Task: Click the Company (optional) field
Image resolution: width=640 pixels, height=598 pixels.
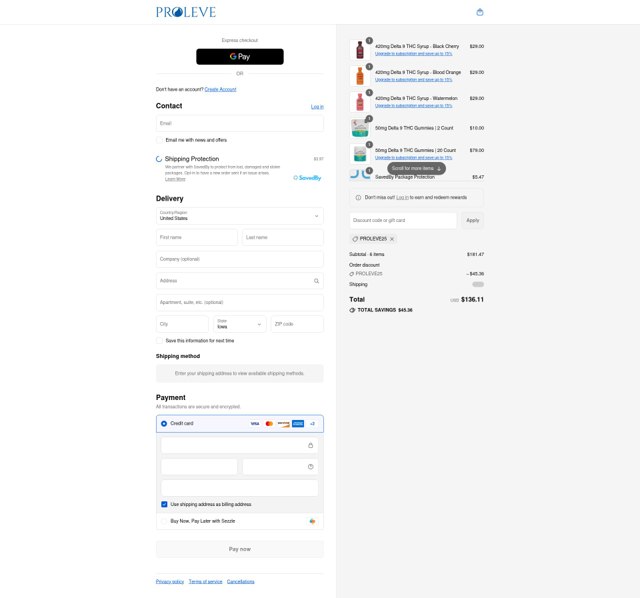Action: click(x=240, y=259)
